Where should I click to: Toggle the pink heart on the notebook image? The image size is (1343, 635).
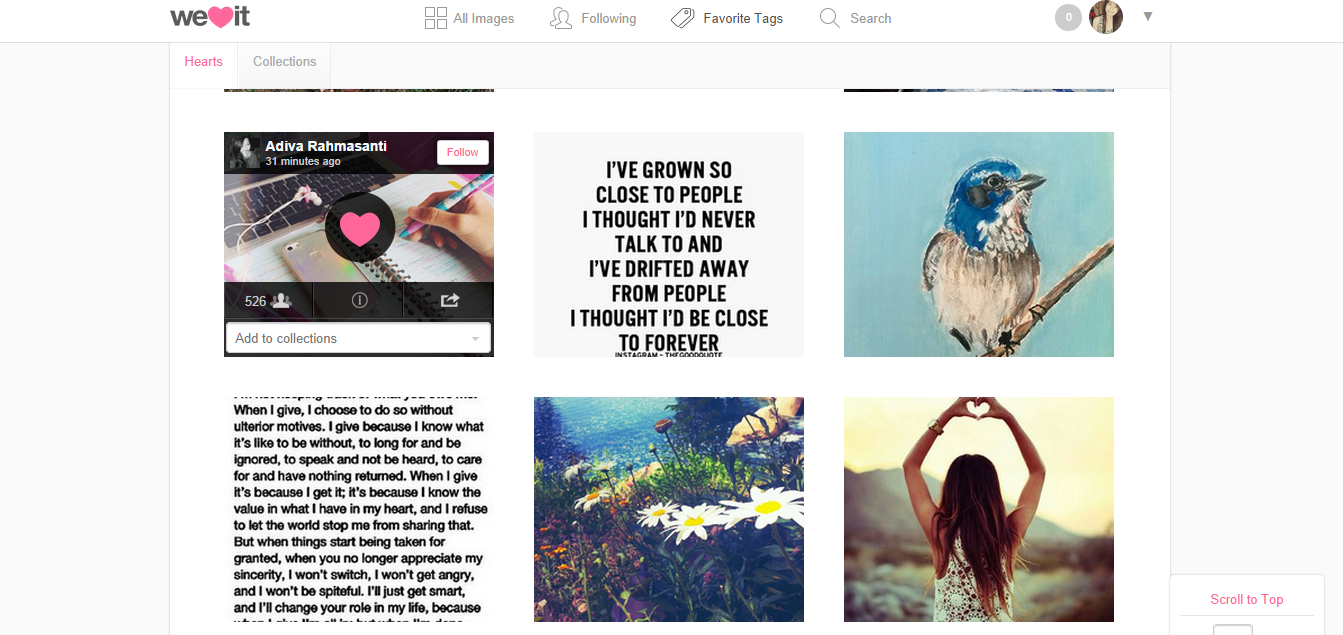[x=360, y=228]
